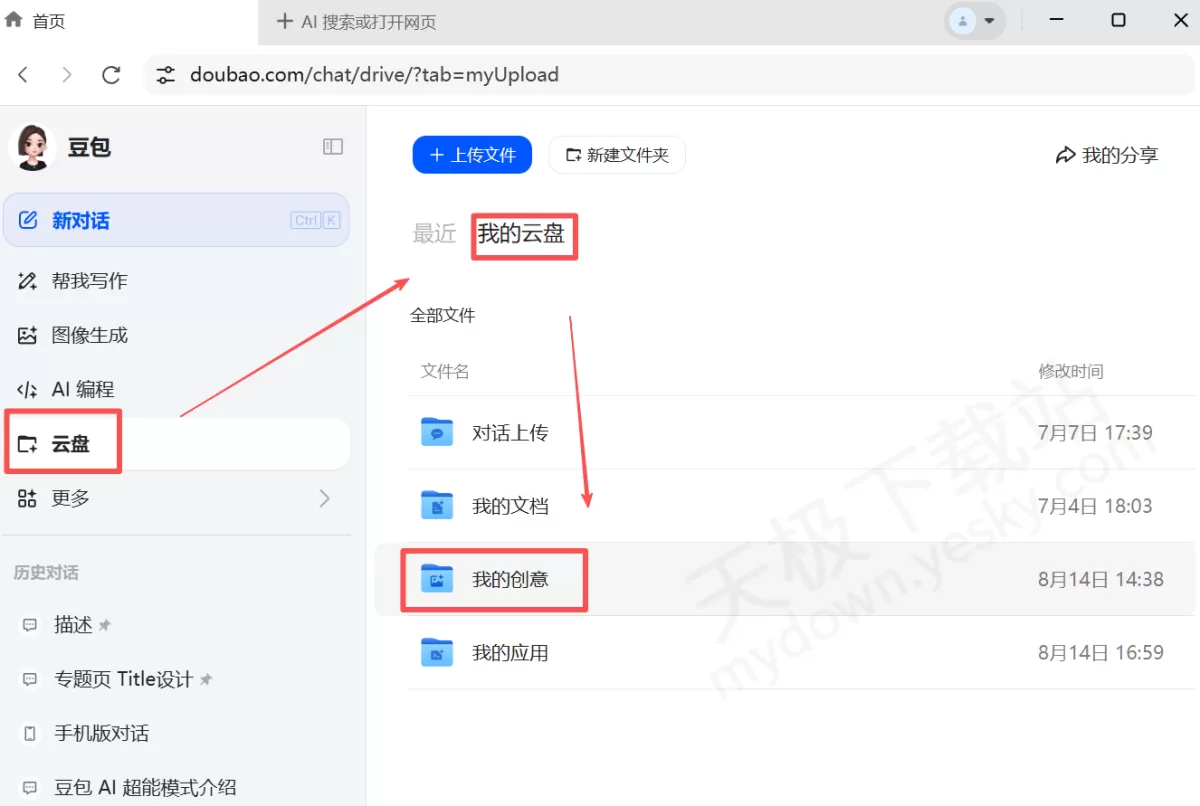The image size is (1200, 806).
Task: Click date 8月14日 16:59
Action: (x=1101, y=653)
